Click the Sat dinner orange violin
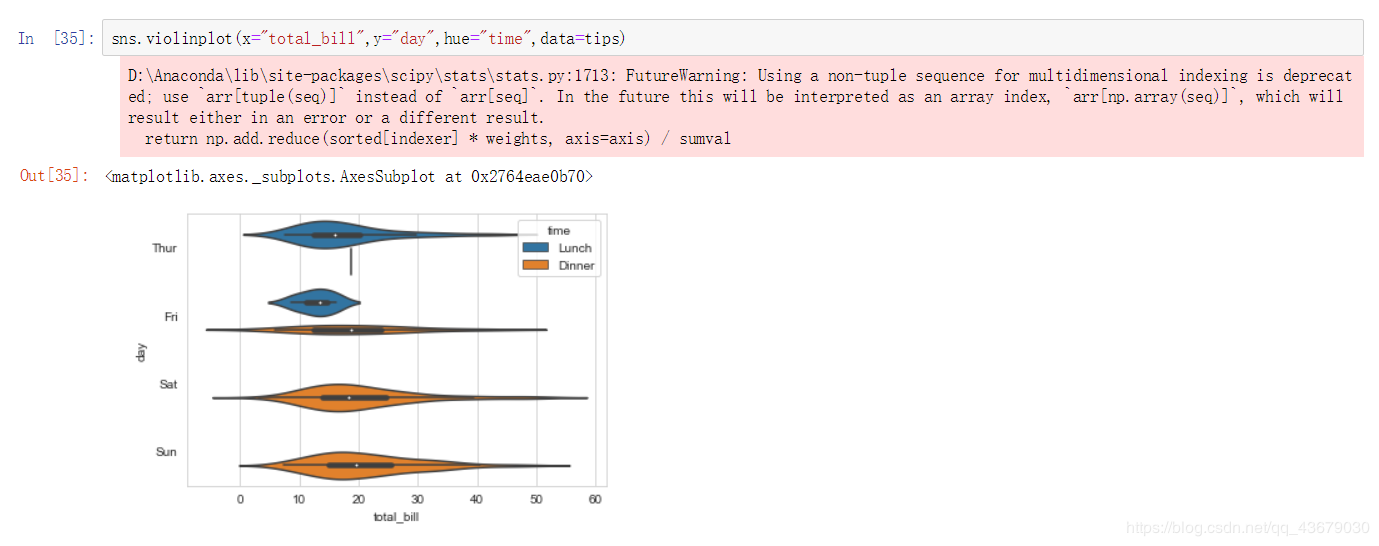 399,397
